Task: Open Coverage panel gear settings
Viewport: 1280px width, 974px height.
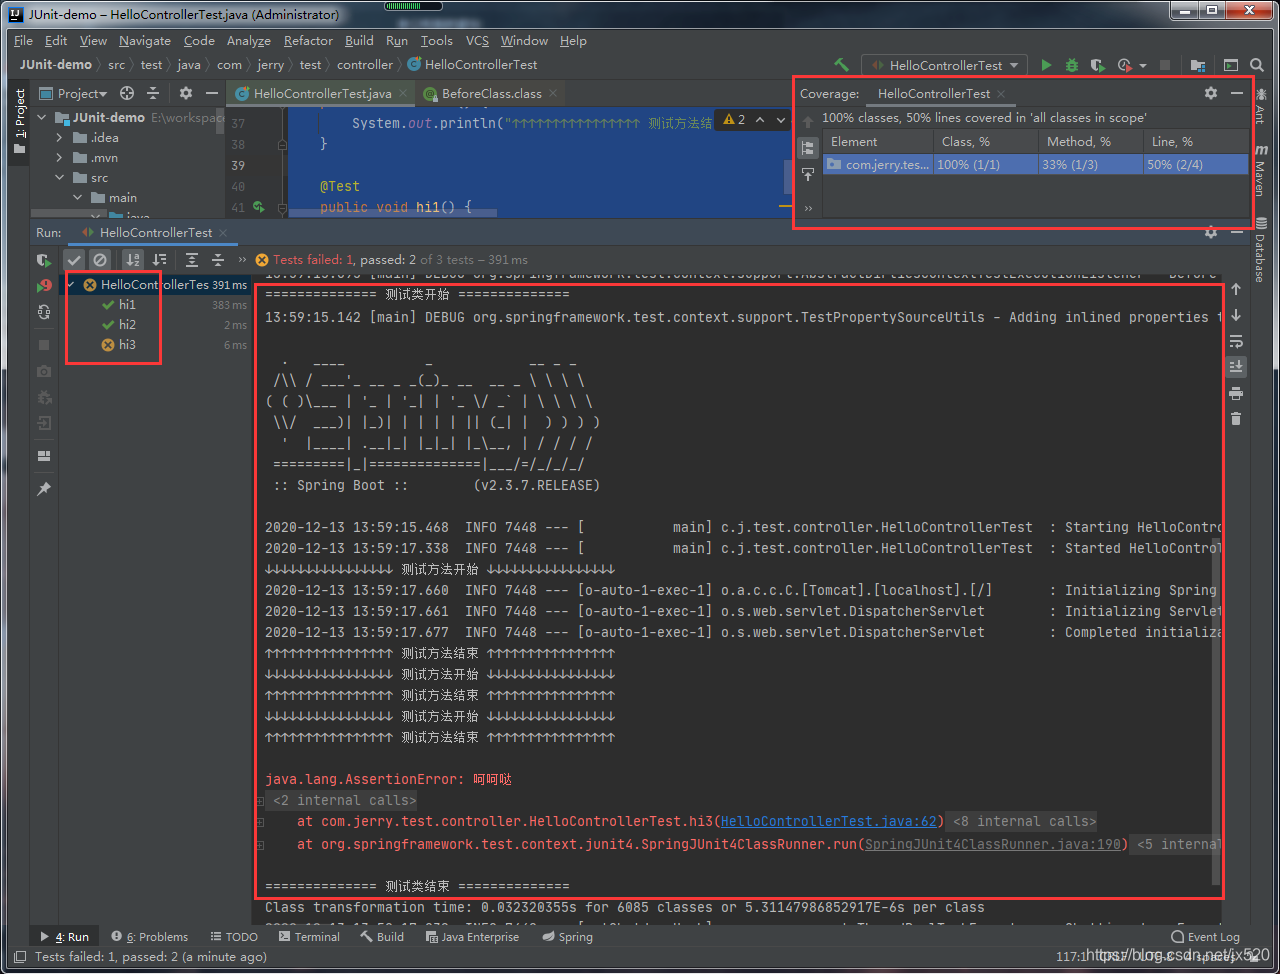Action: tap(1211, 93)
